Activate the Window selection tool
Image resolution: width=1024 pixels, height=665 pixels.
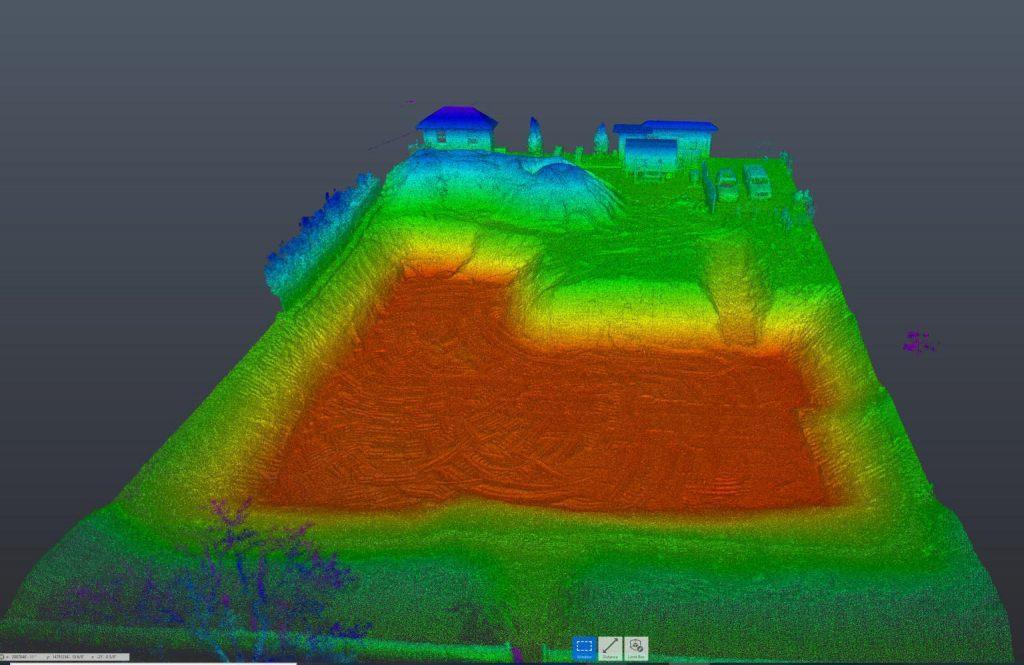(584, 648)
